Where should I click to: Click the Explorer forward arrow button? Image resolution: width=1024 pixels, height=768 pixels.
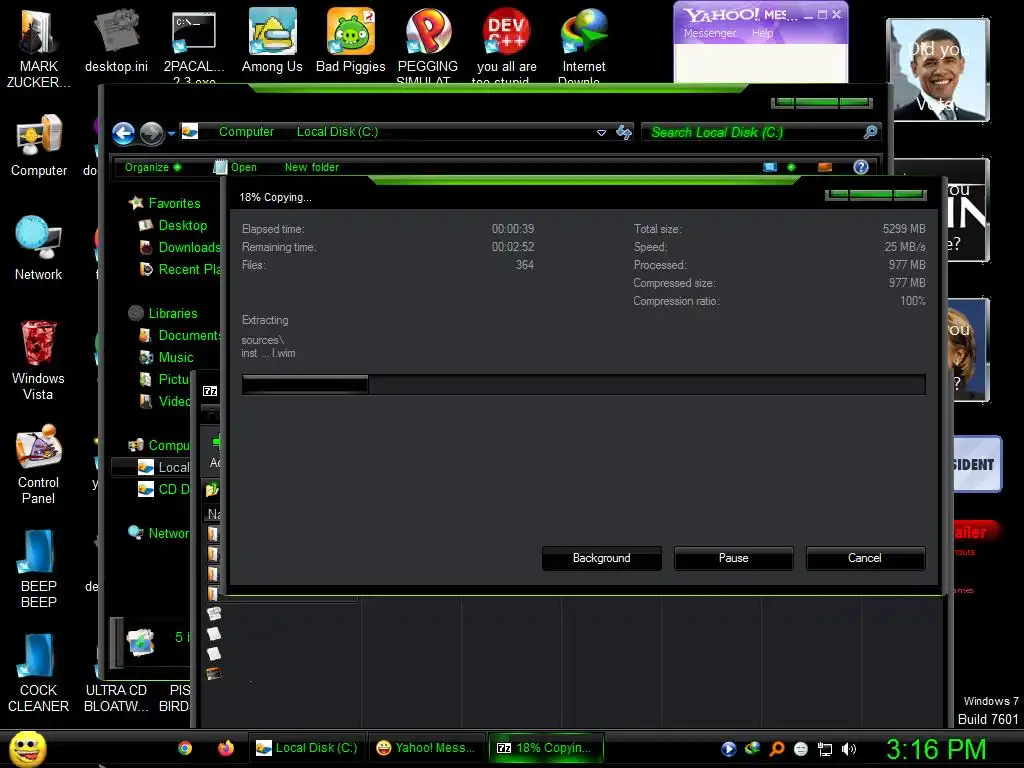point(152,134)
